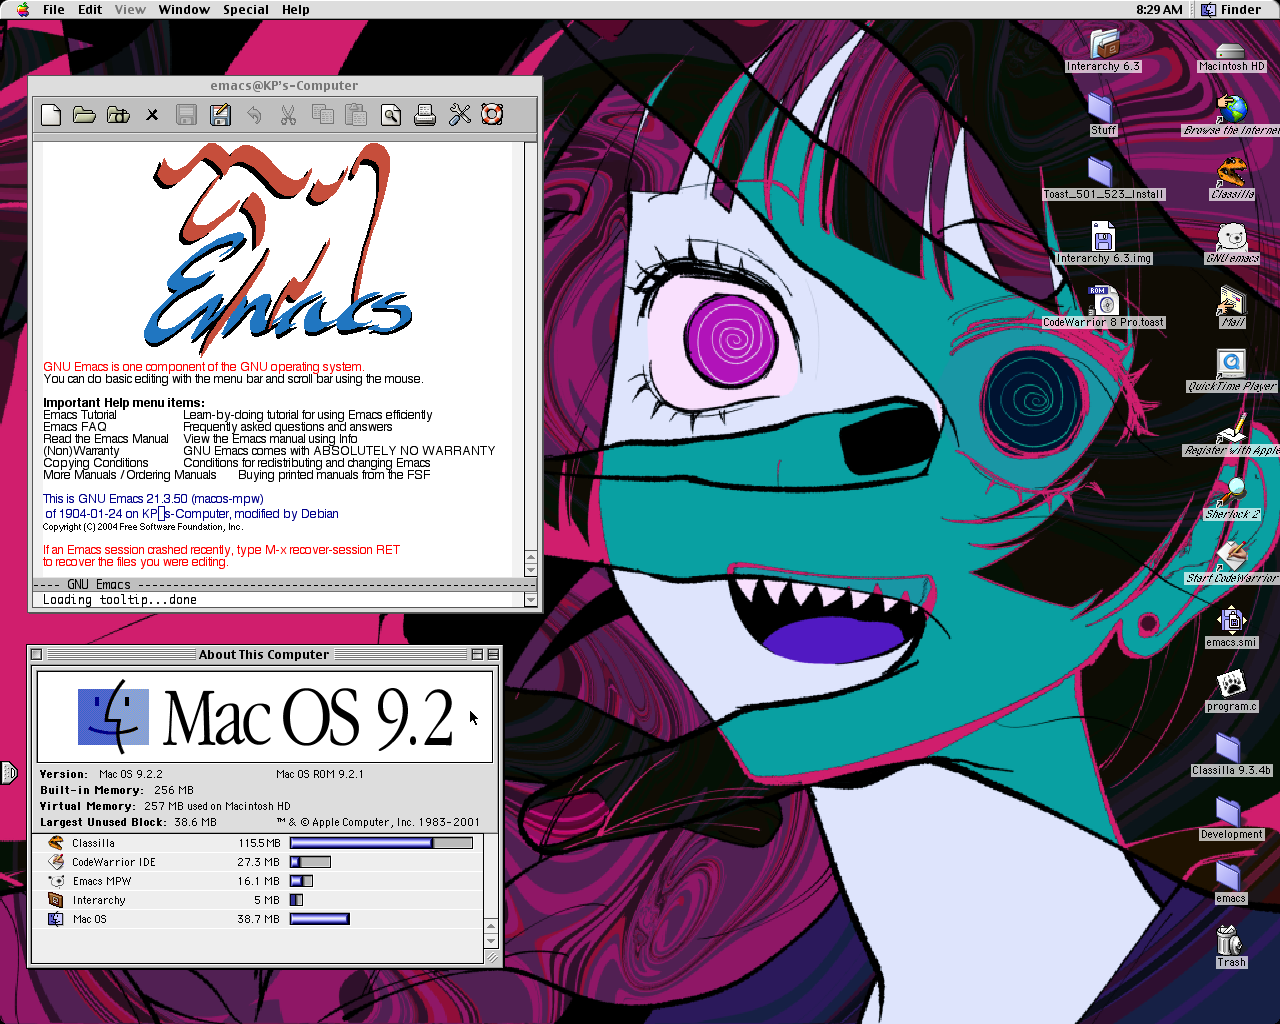Select the Toast_501_523_Install folder
Viewport: 1280px width, 1024px height.
click(x=1100, y=172)
